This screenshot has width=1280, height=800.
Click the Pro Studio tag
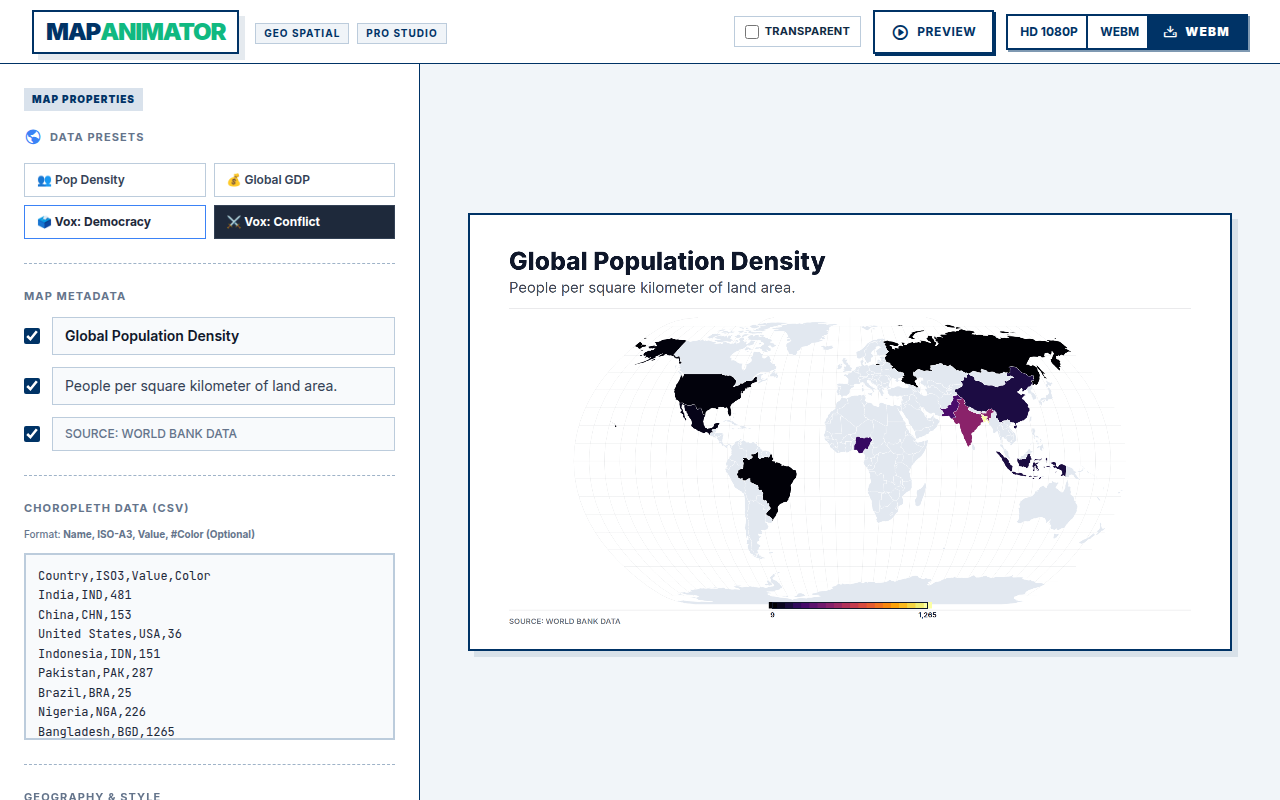[401, 33]
